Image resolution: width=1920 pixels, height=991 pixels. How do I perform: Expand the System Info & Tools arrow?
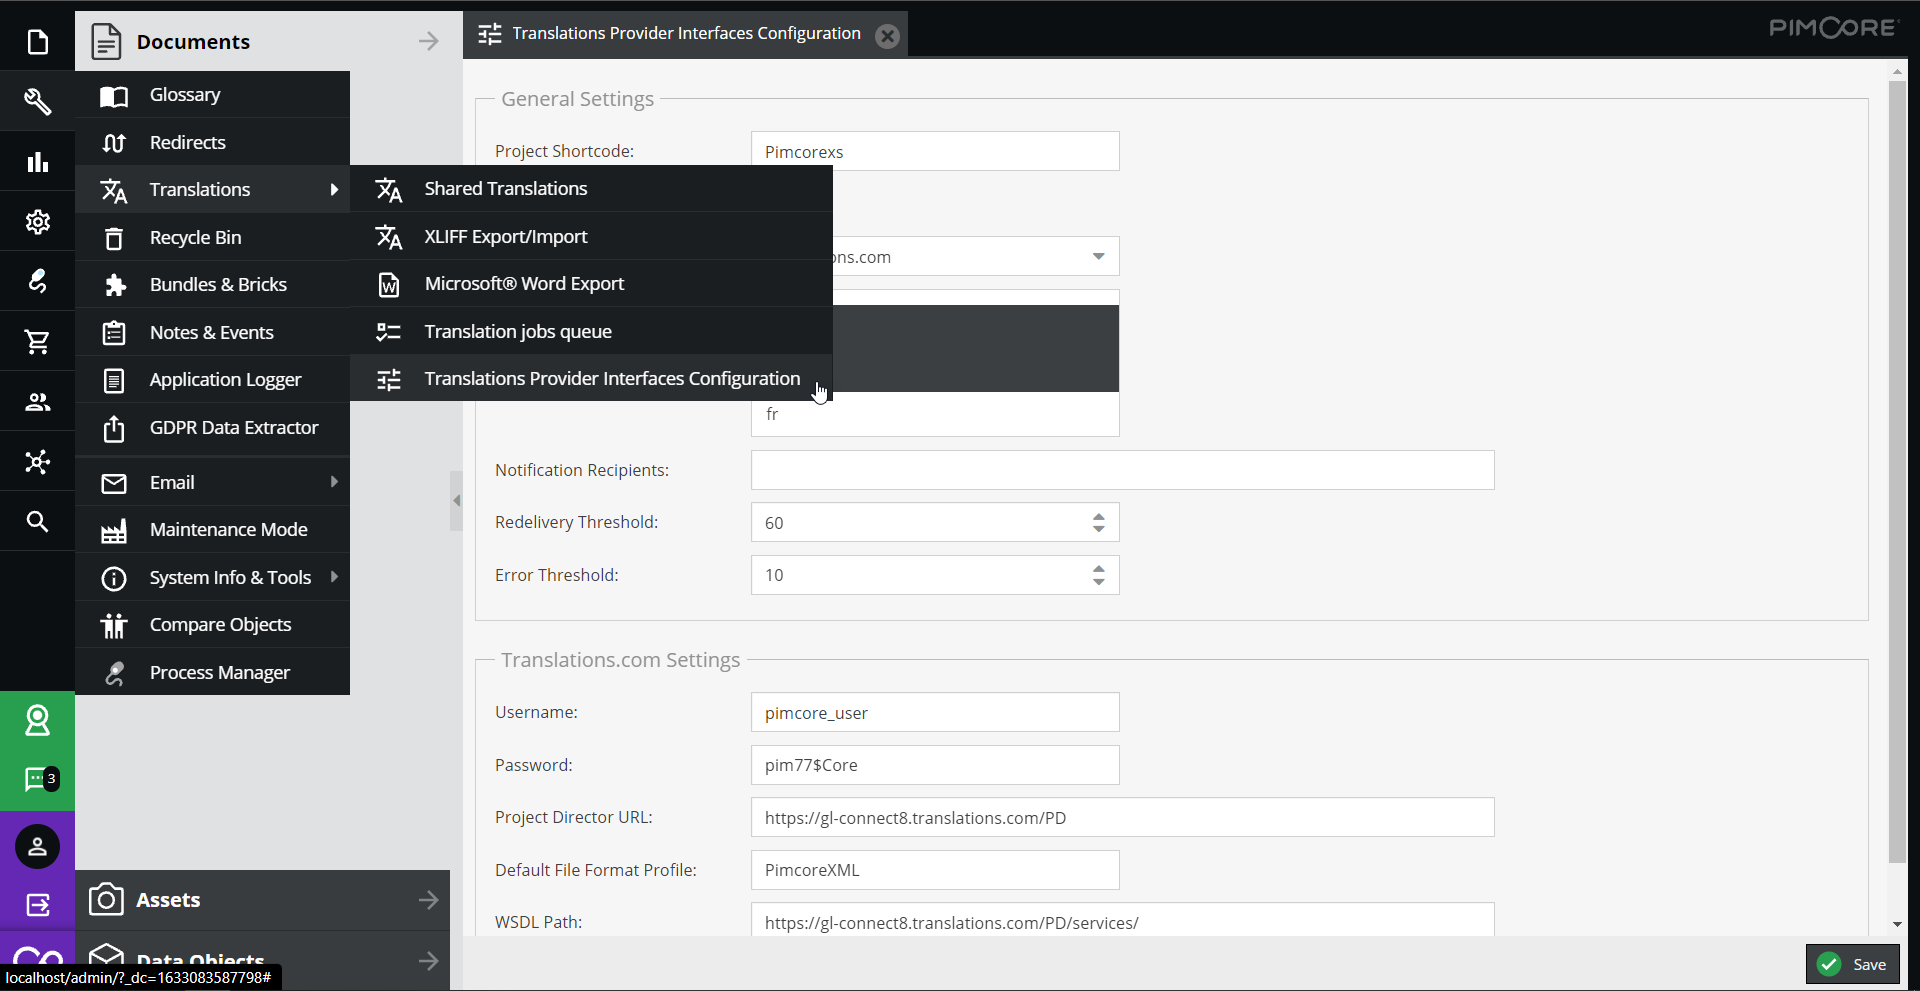pyautogui.click(x=334, y=577)
